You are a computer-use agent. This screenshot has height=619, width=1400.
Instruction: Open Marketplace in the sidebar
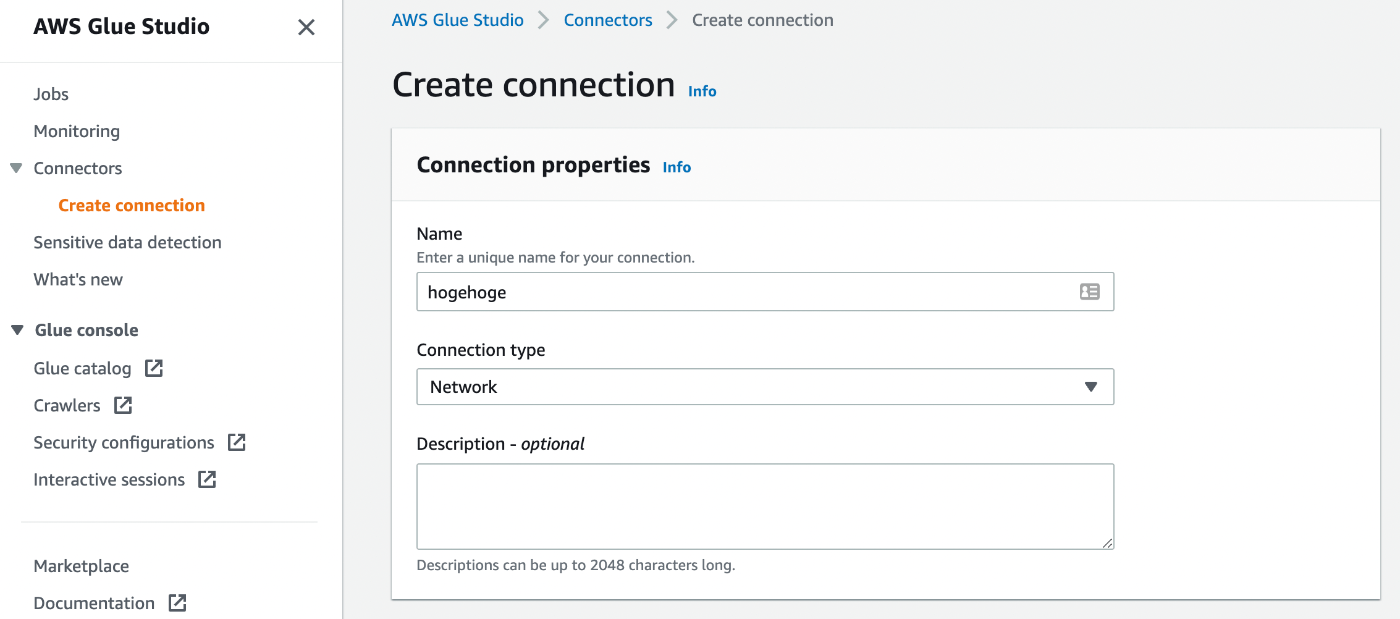(x=81, y=566)
